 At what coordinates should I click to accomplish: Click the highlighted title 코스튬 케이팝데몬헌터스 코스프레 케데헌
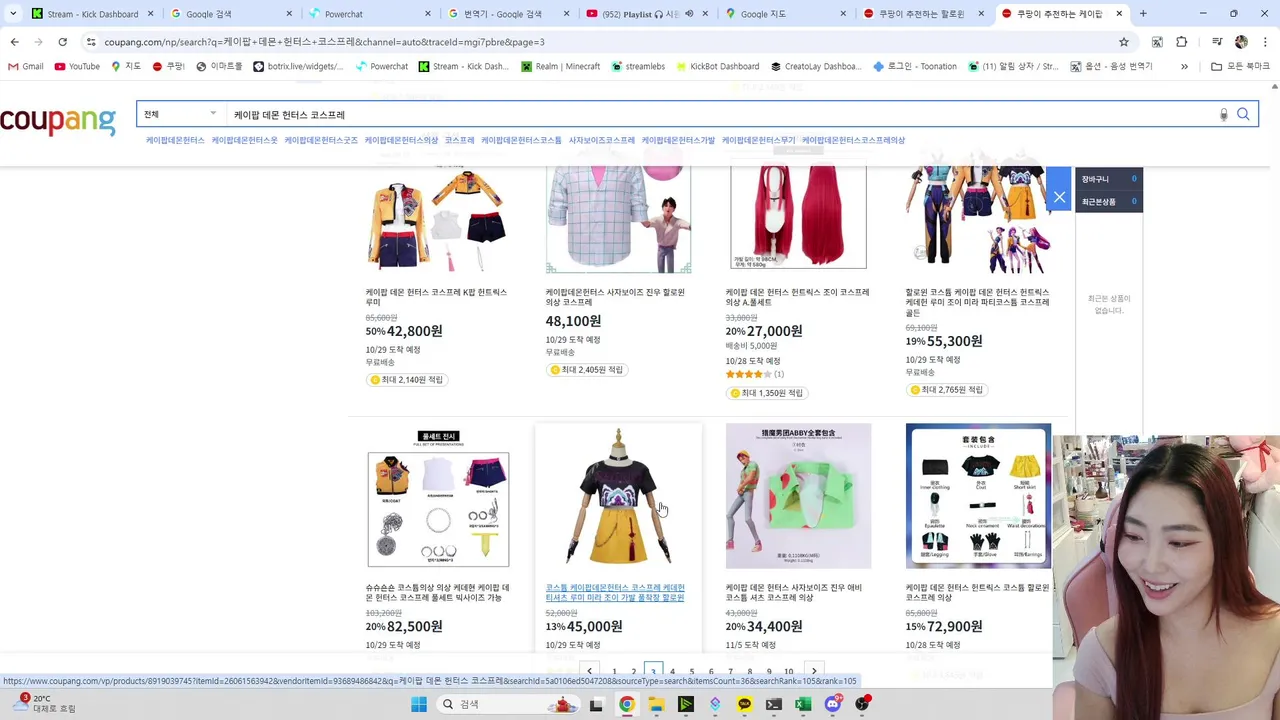click(615, 593)
